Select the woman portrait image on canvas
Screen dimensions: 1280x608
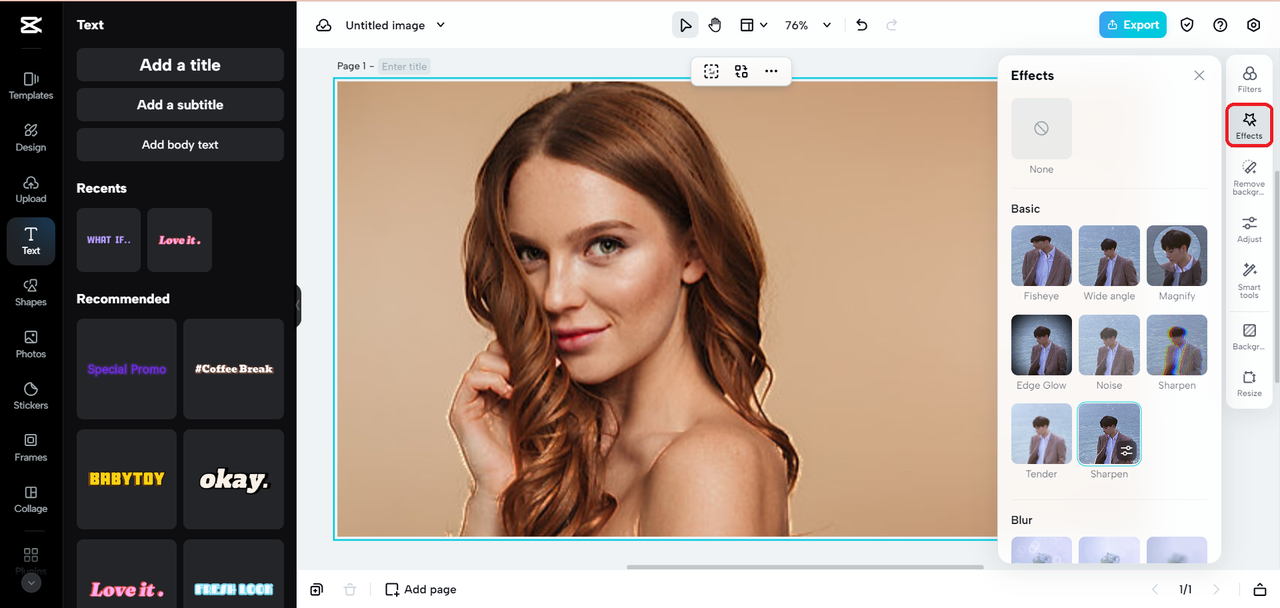tap(666, 309)
